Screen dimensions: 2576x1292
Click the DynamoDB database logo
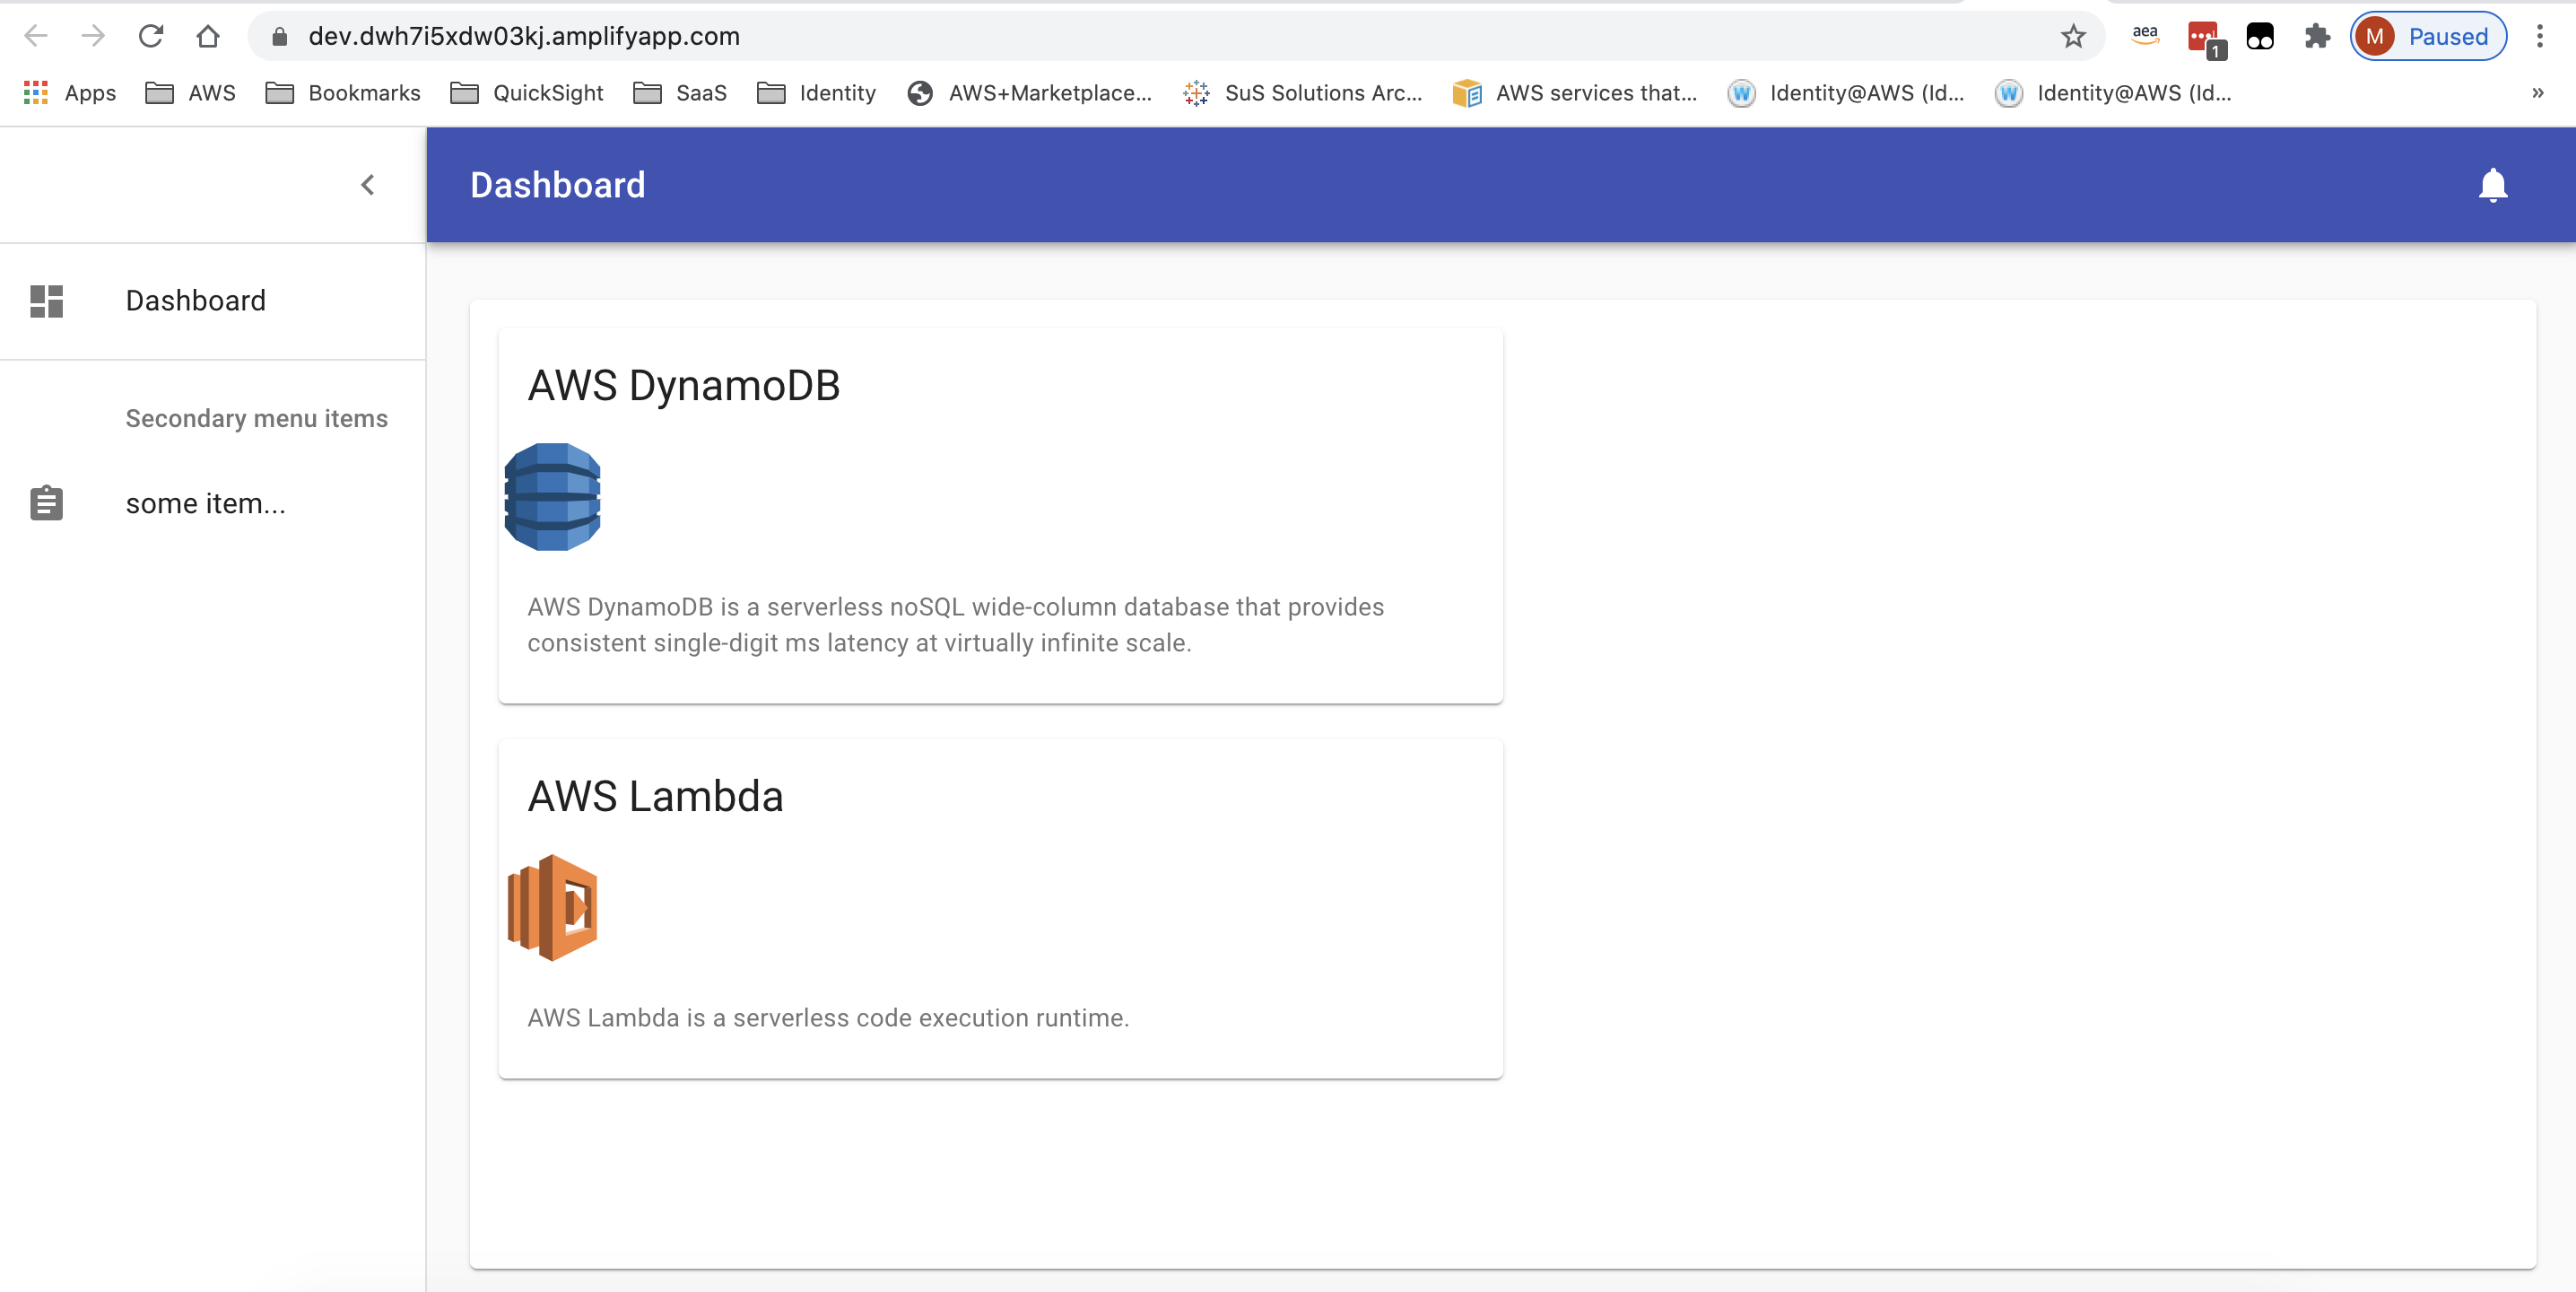click(x=552, y=497)
